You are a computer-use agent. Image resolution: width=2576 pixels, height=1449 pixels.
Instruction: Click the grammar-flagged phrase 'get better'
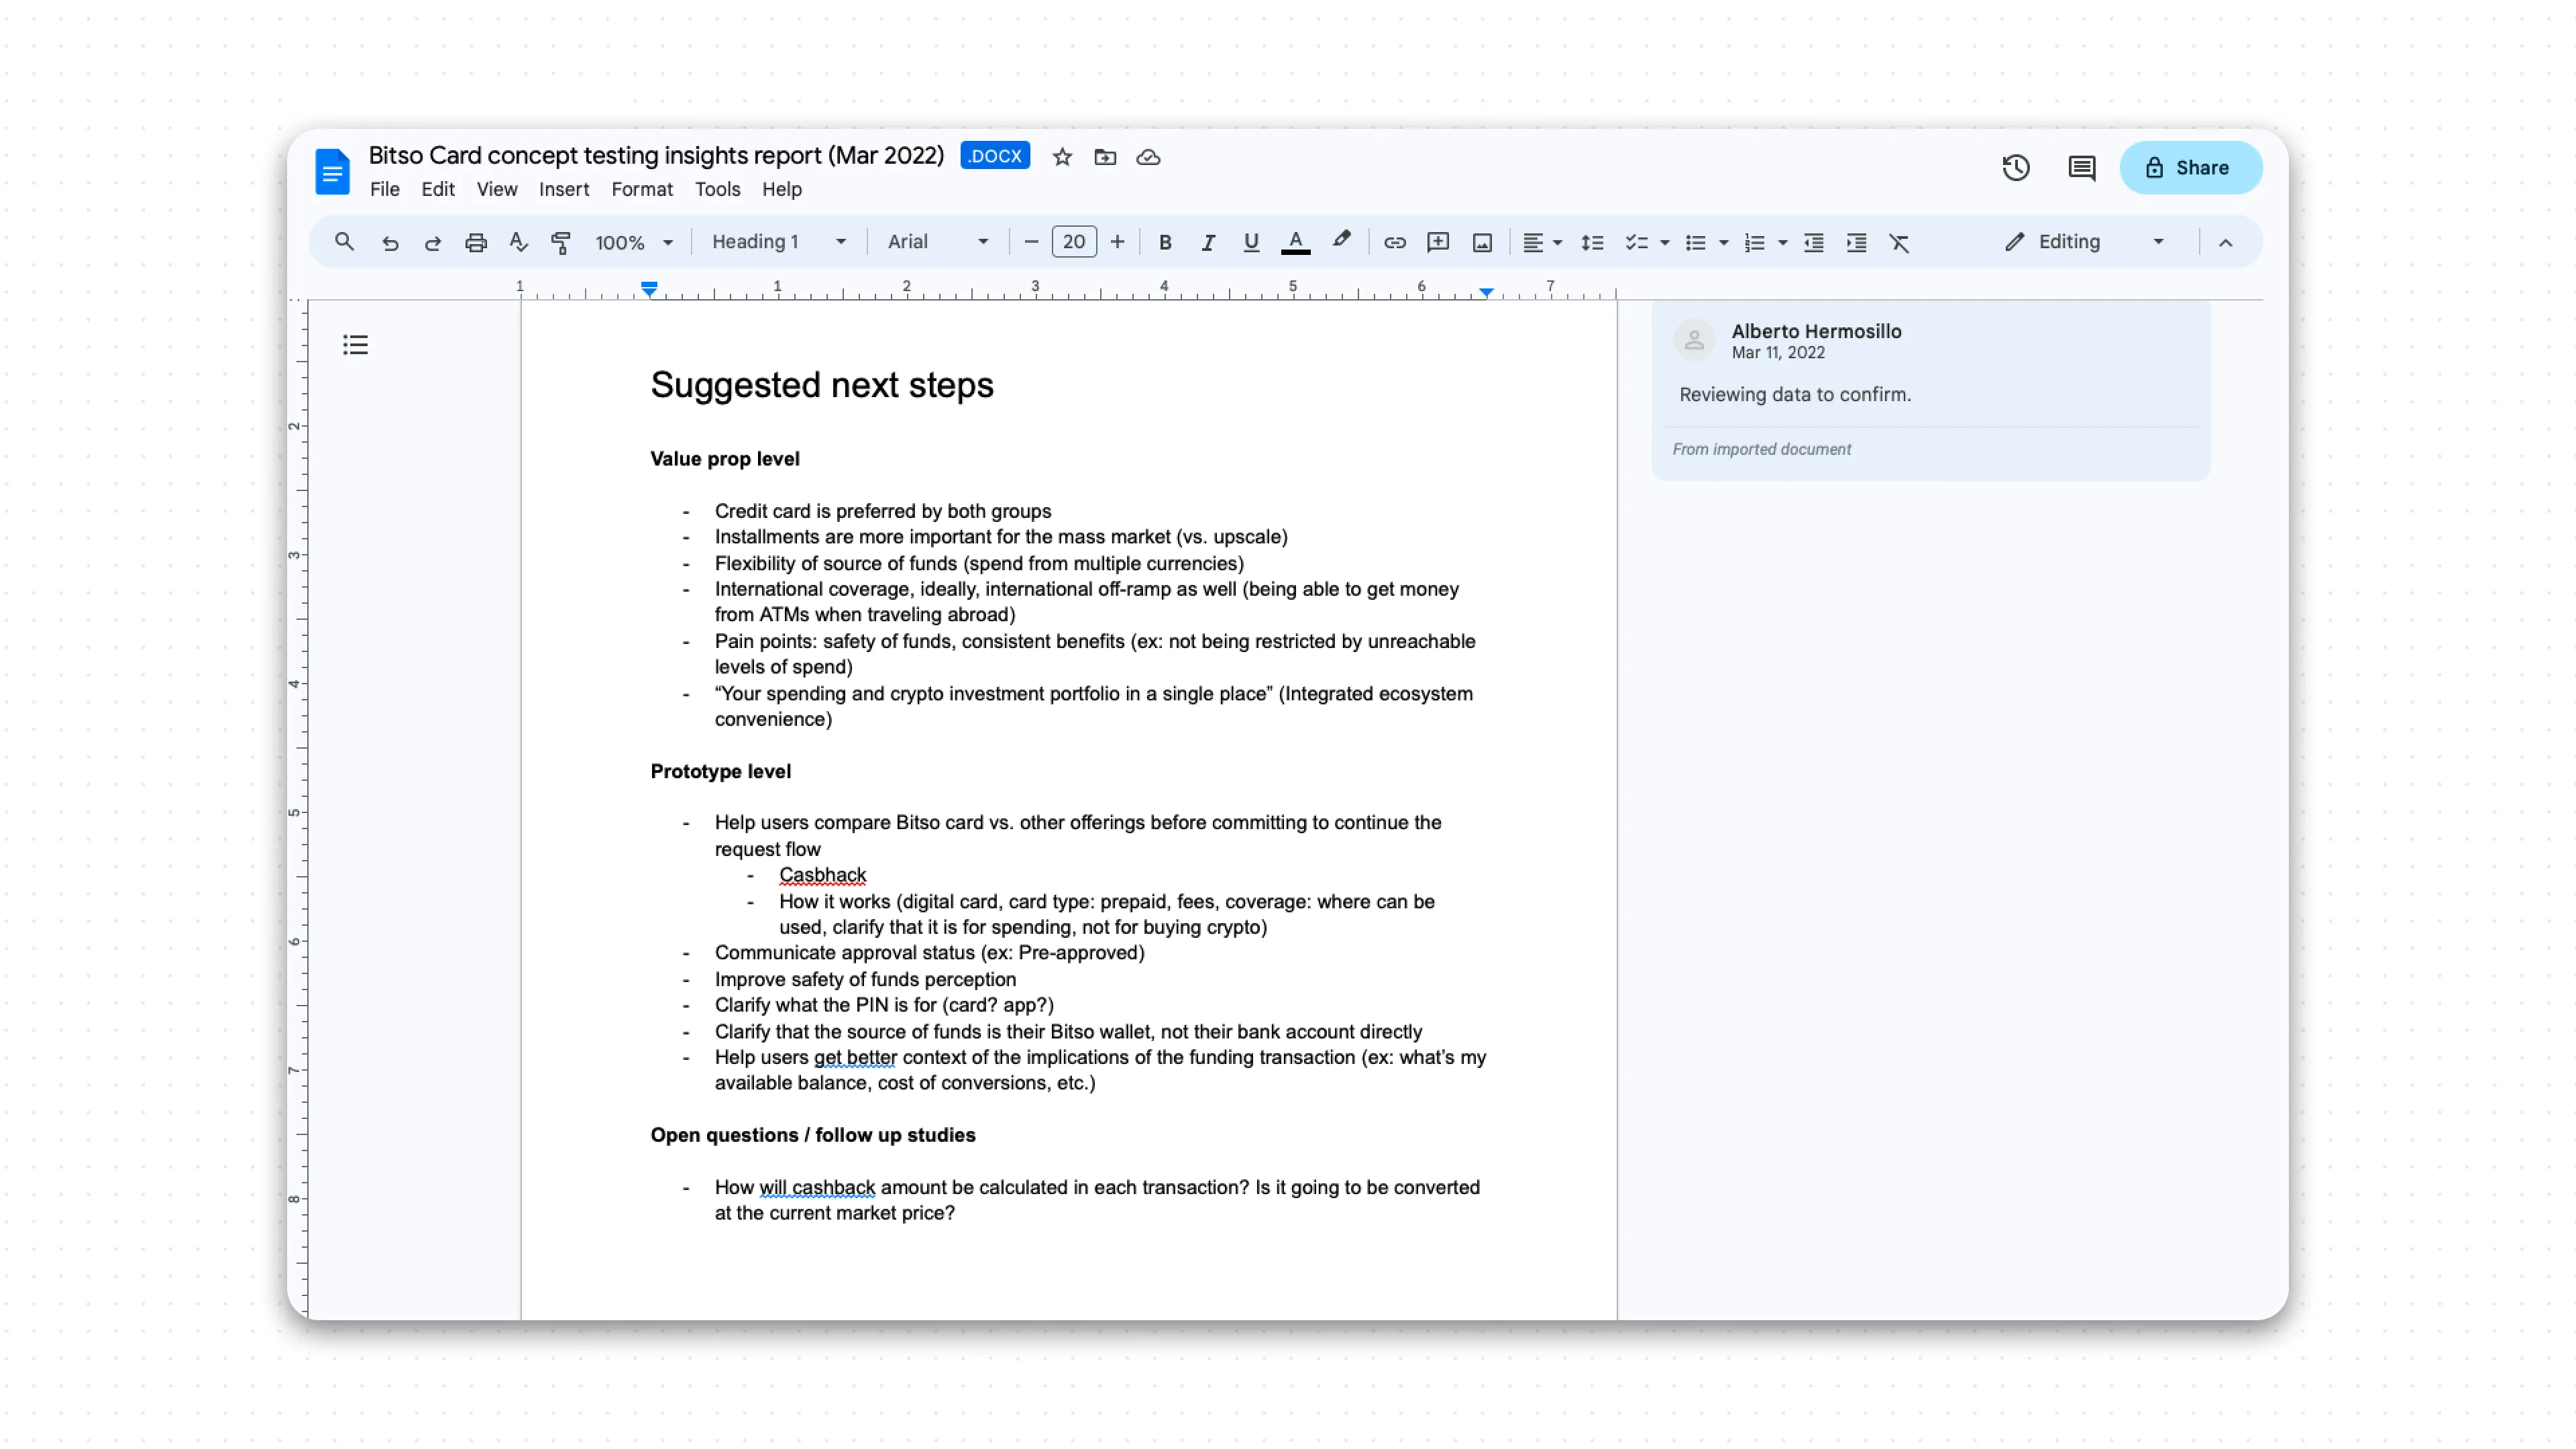point(854,1058)
